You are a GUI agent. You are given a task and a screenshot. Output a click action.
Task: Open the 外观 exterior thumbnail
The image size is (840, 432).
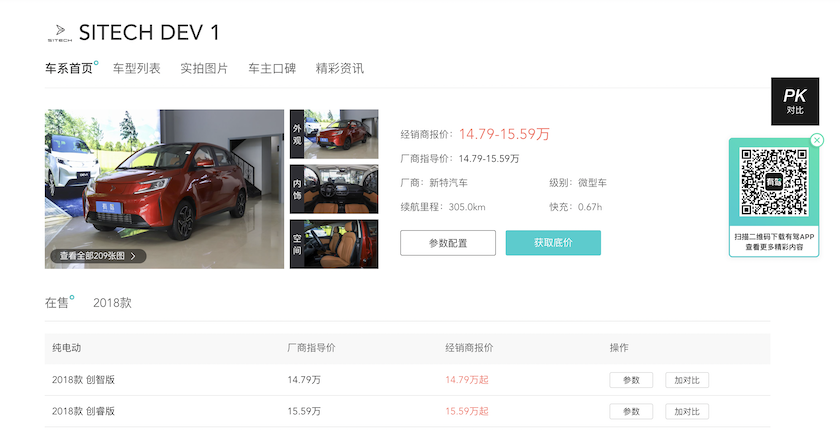[x=334, y=134]
